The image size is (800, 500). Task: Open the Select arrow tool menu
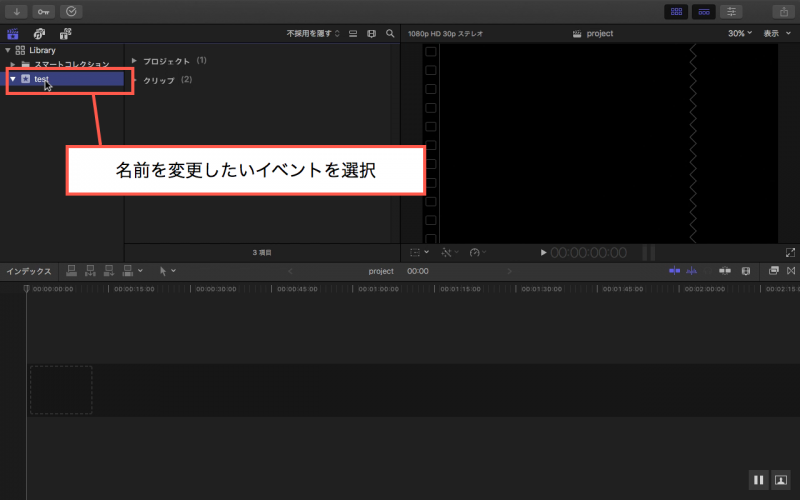coord(167,271)
